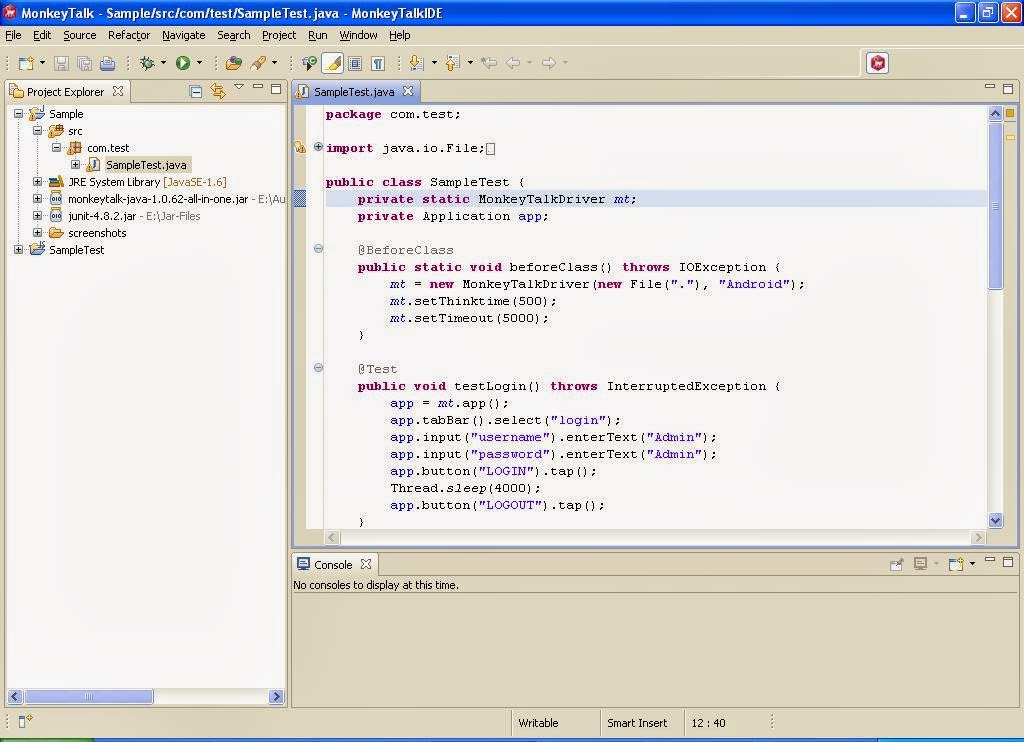Maximize the editor area

tap(1008, 88)
